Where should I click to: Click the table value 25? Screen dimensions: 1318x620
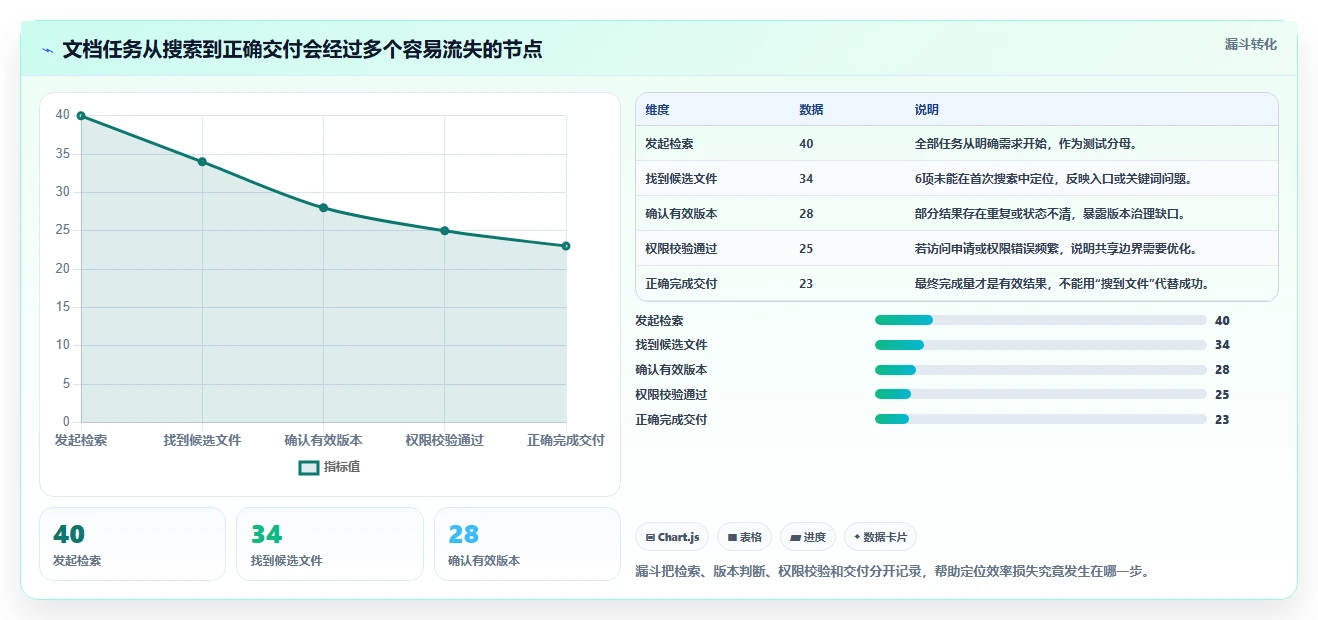click(x=806, y=249)
